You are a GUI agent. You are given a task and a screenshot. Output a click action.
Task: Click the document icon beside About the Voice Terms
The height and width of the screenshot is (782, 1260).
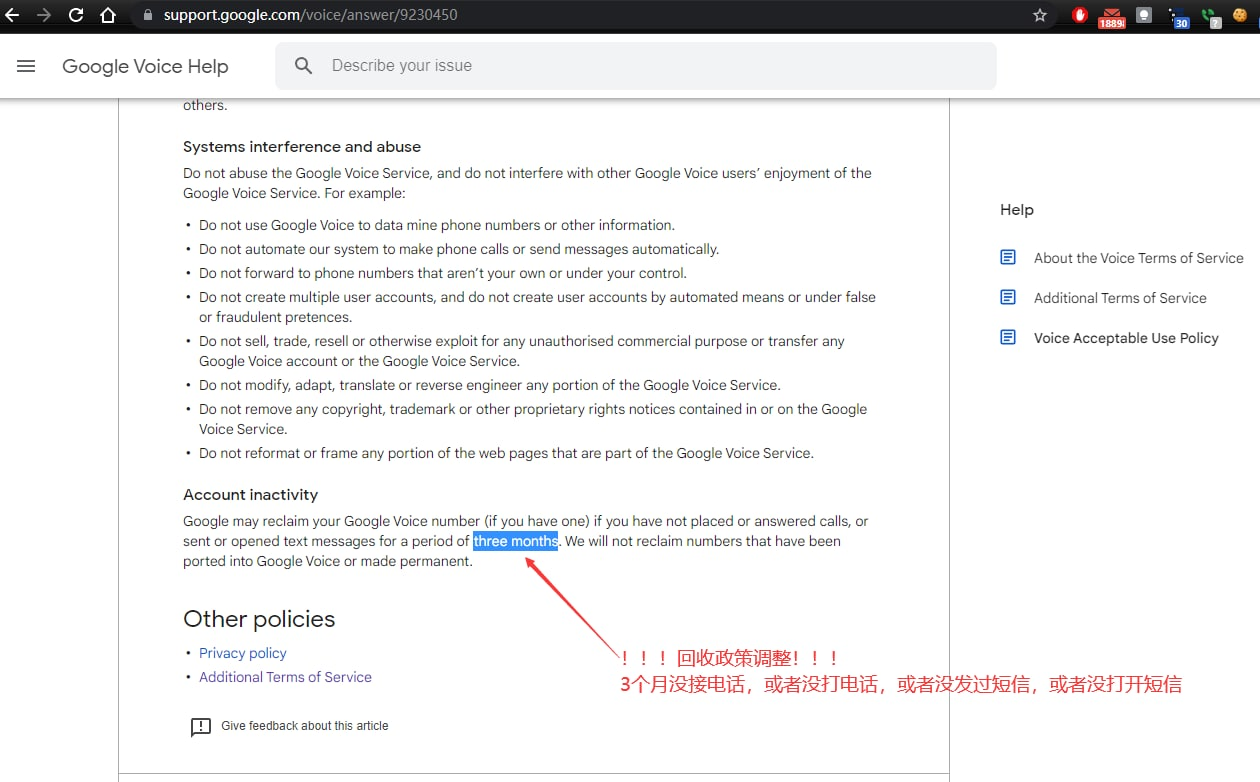pos(1008,257)
